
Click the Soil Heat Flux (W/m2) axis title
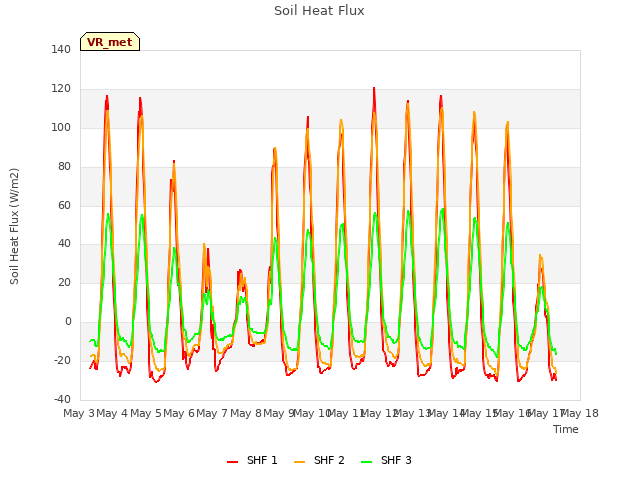pos(14,226)
